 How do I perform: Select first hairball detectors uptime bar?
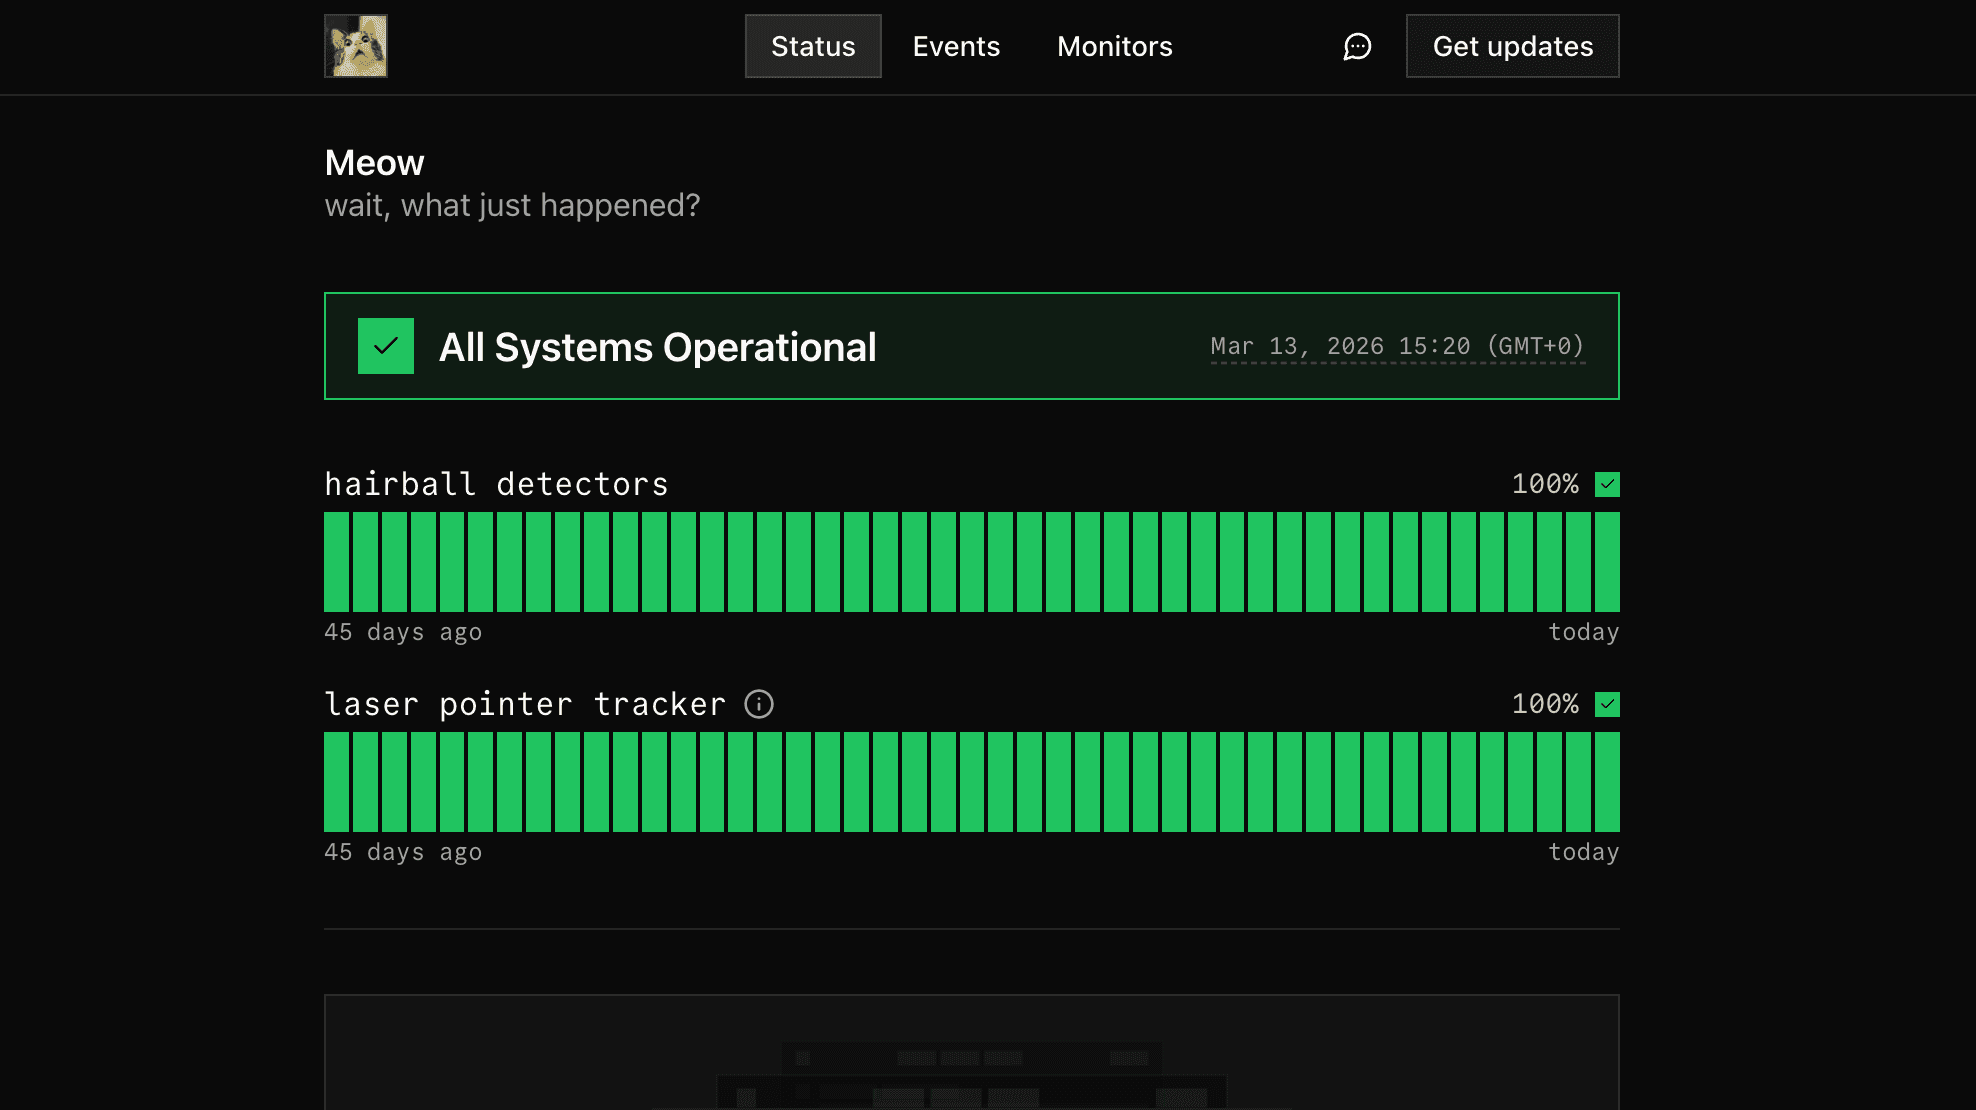[x=336, y=562]
